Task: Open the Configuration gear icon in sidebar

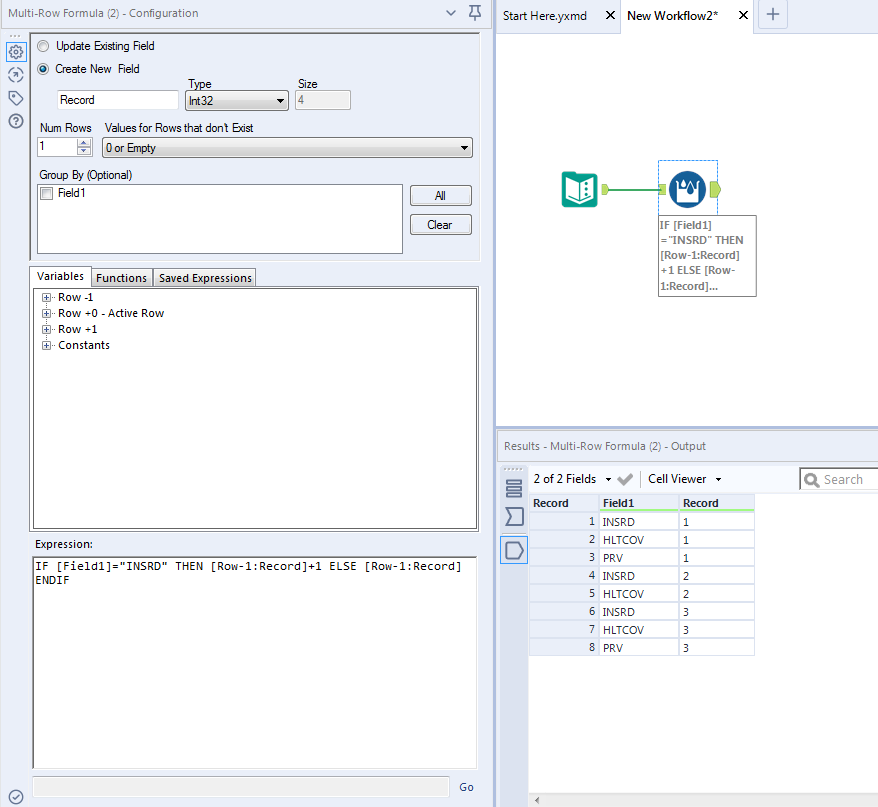Action: point(15,52)
